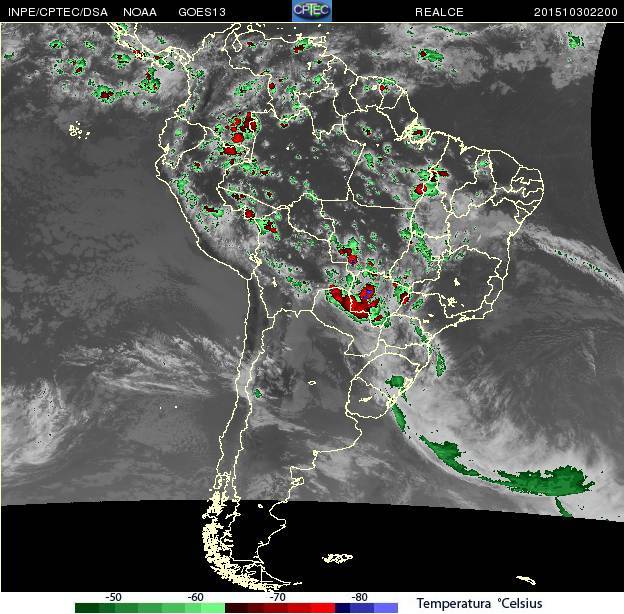
Task: Click the 201510302200 timestamp
Action: [x=575, y=12]
